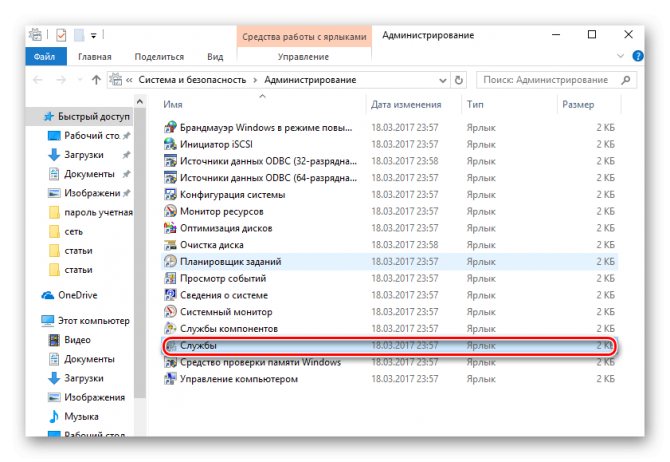This screenshot has width=670, height=462.
Task: Click the new folder quick access icon
Action: (79, 35)
